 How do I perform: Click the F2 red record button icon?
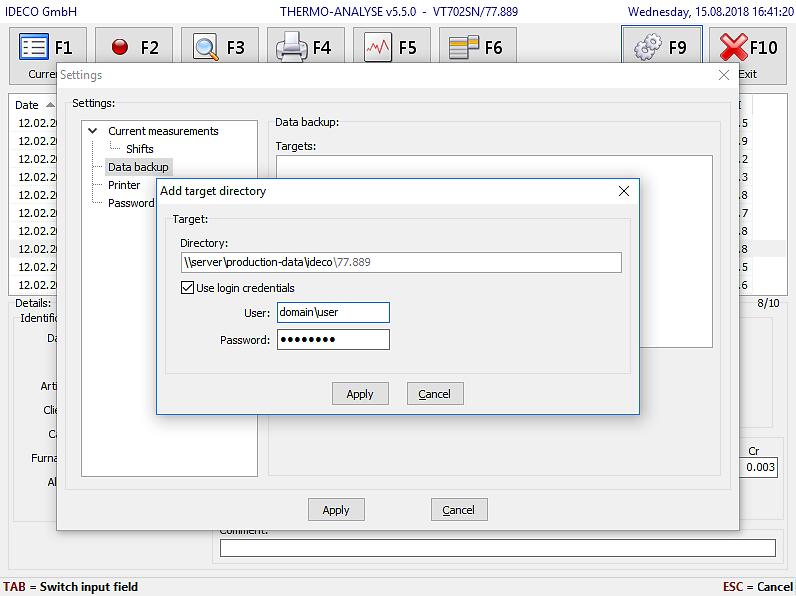coord(121,47)
